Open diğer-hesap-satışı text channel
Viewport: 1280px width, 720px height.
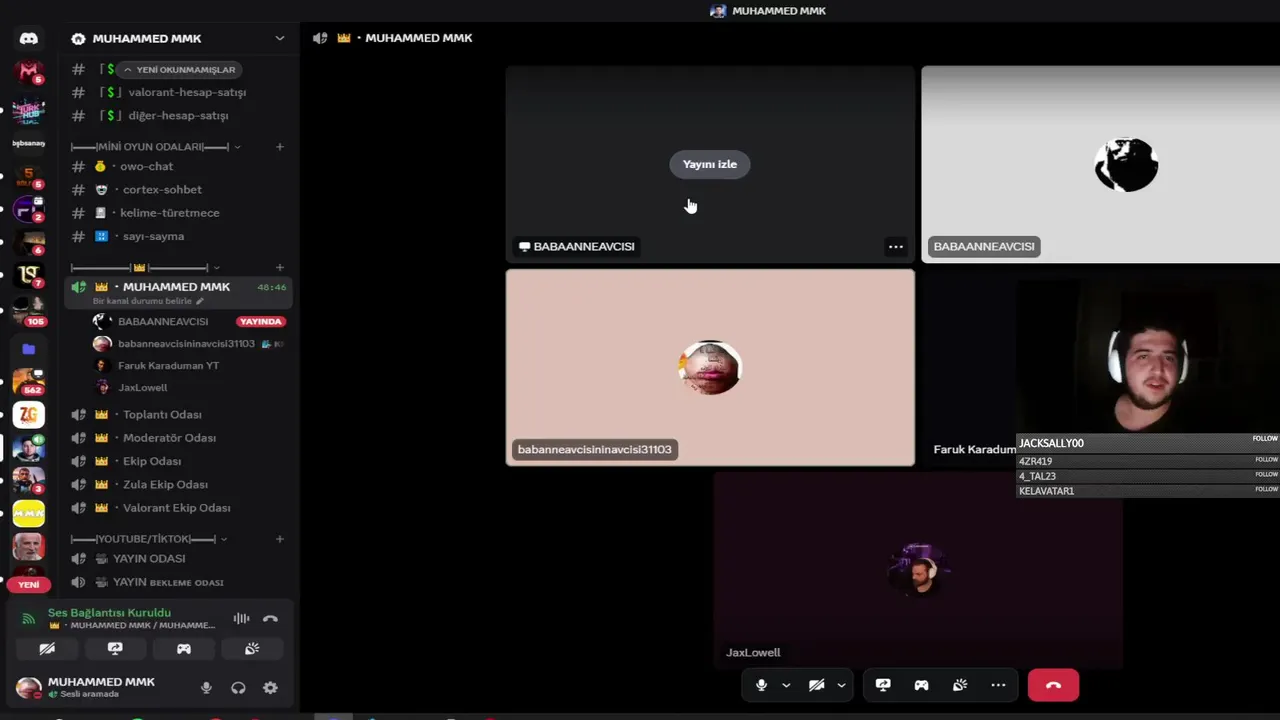point(180,115)
